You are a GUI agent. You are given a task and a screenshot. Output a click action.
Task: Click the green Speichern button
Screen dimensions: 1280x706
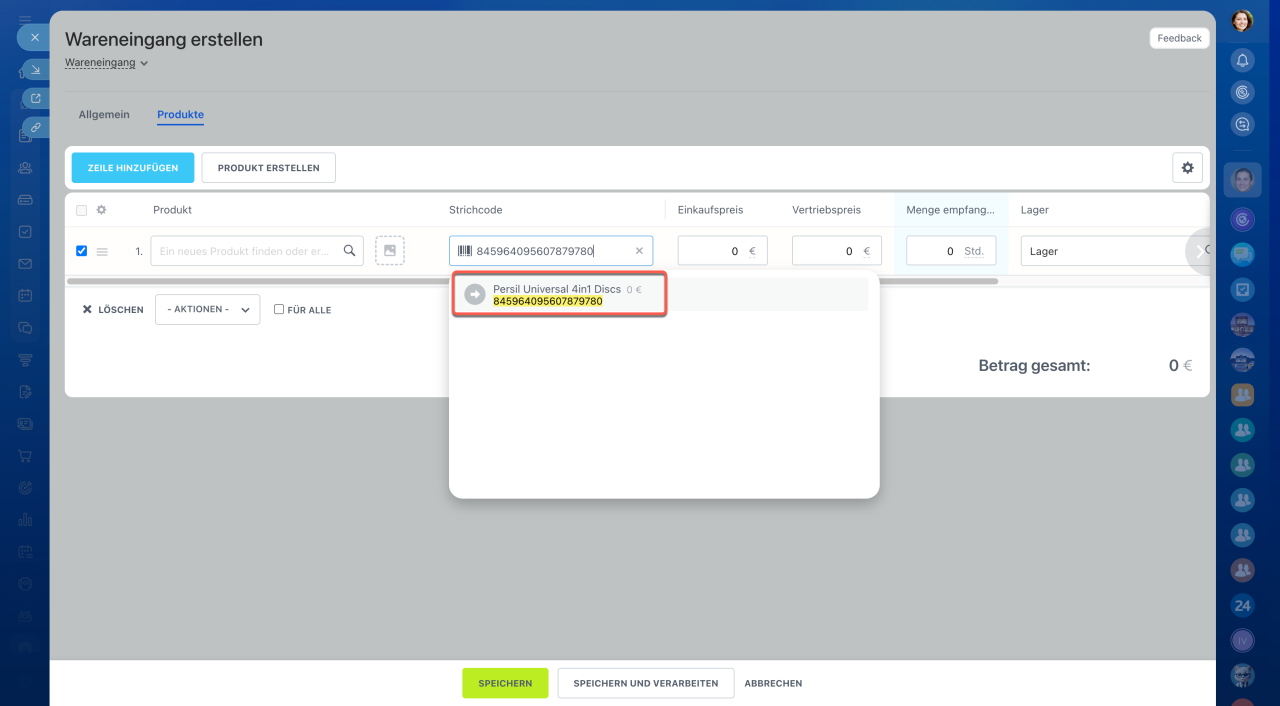(505, 683)
